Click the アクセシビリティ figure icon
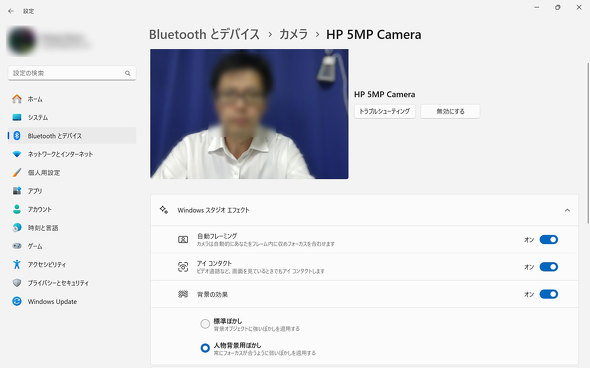590x368 pixels. click(x=17, y=265)
